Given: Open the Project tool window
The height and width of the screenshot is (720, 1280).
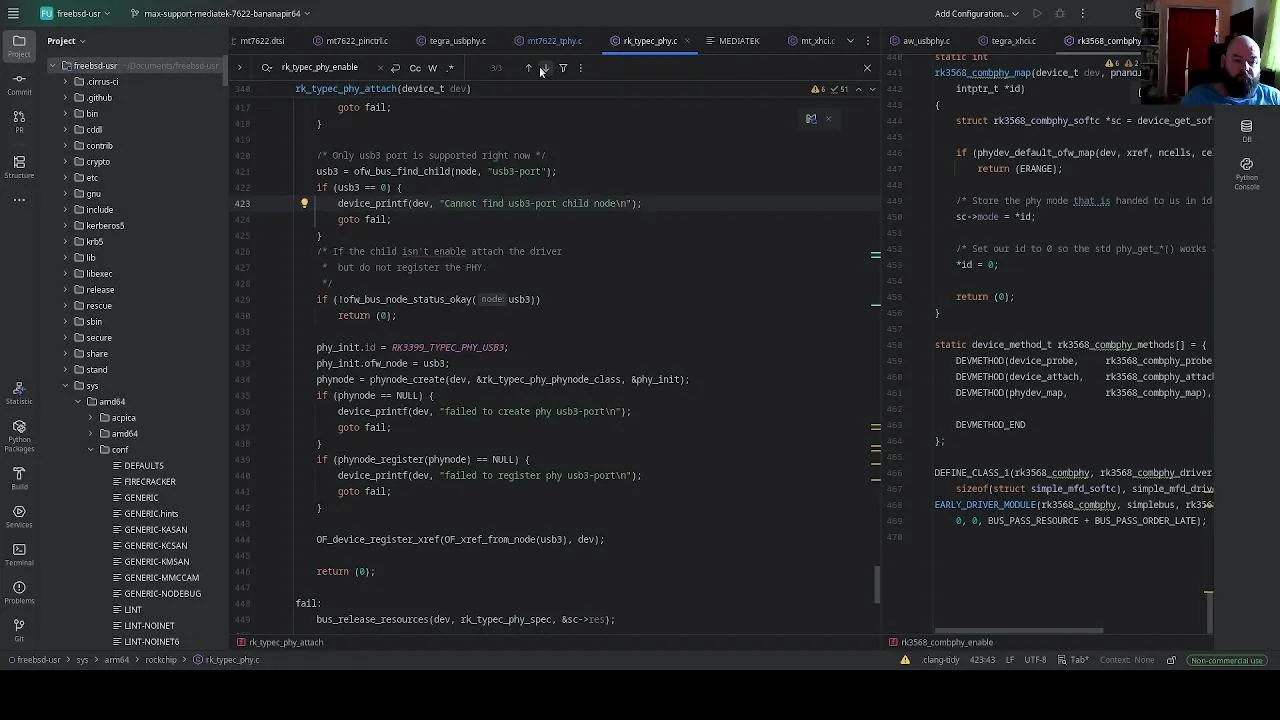Looking at the screenshot, I should tap(19, 44).
